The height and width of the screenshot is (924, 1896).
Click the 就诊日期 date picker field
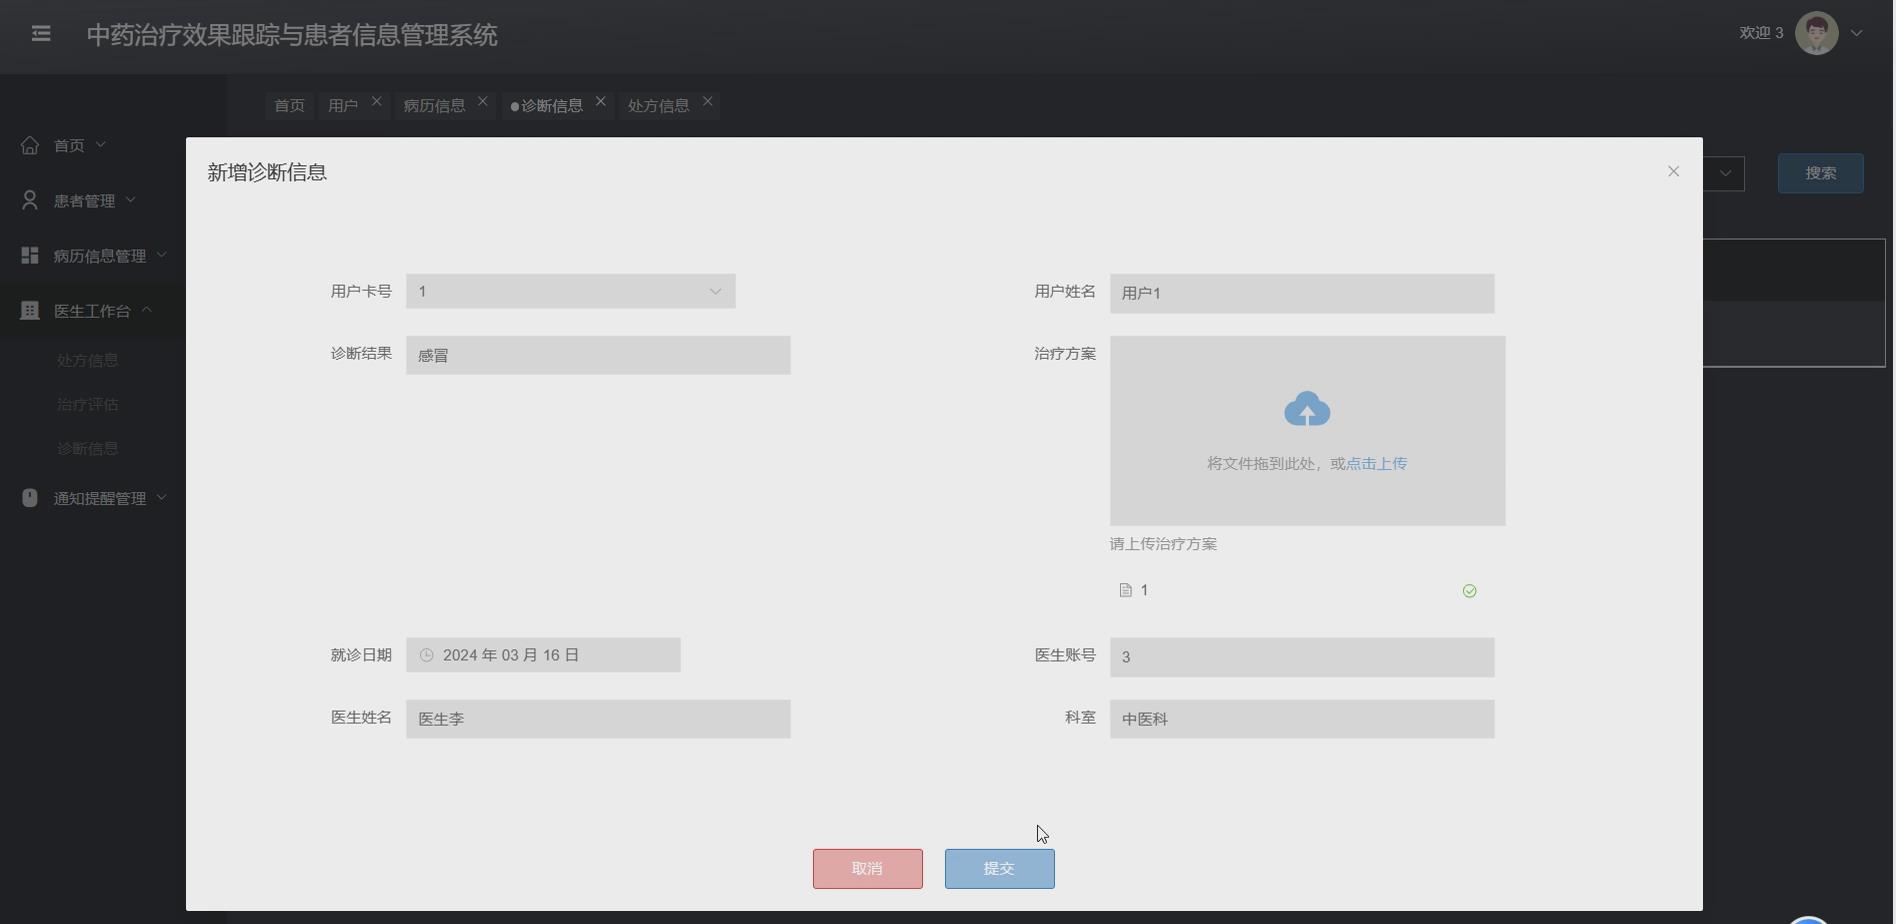click(543, 654)
